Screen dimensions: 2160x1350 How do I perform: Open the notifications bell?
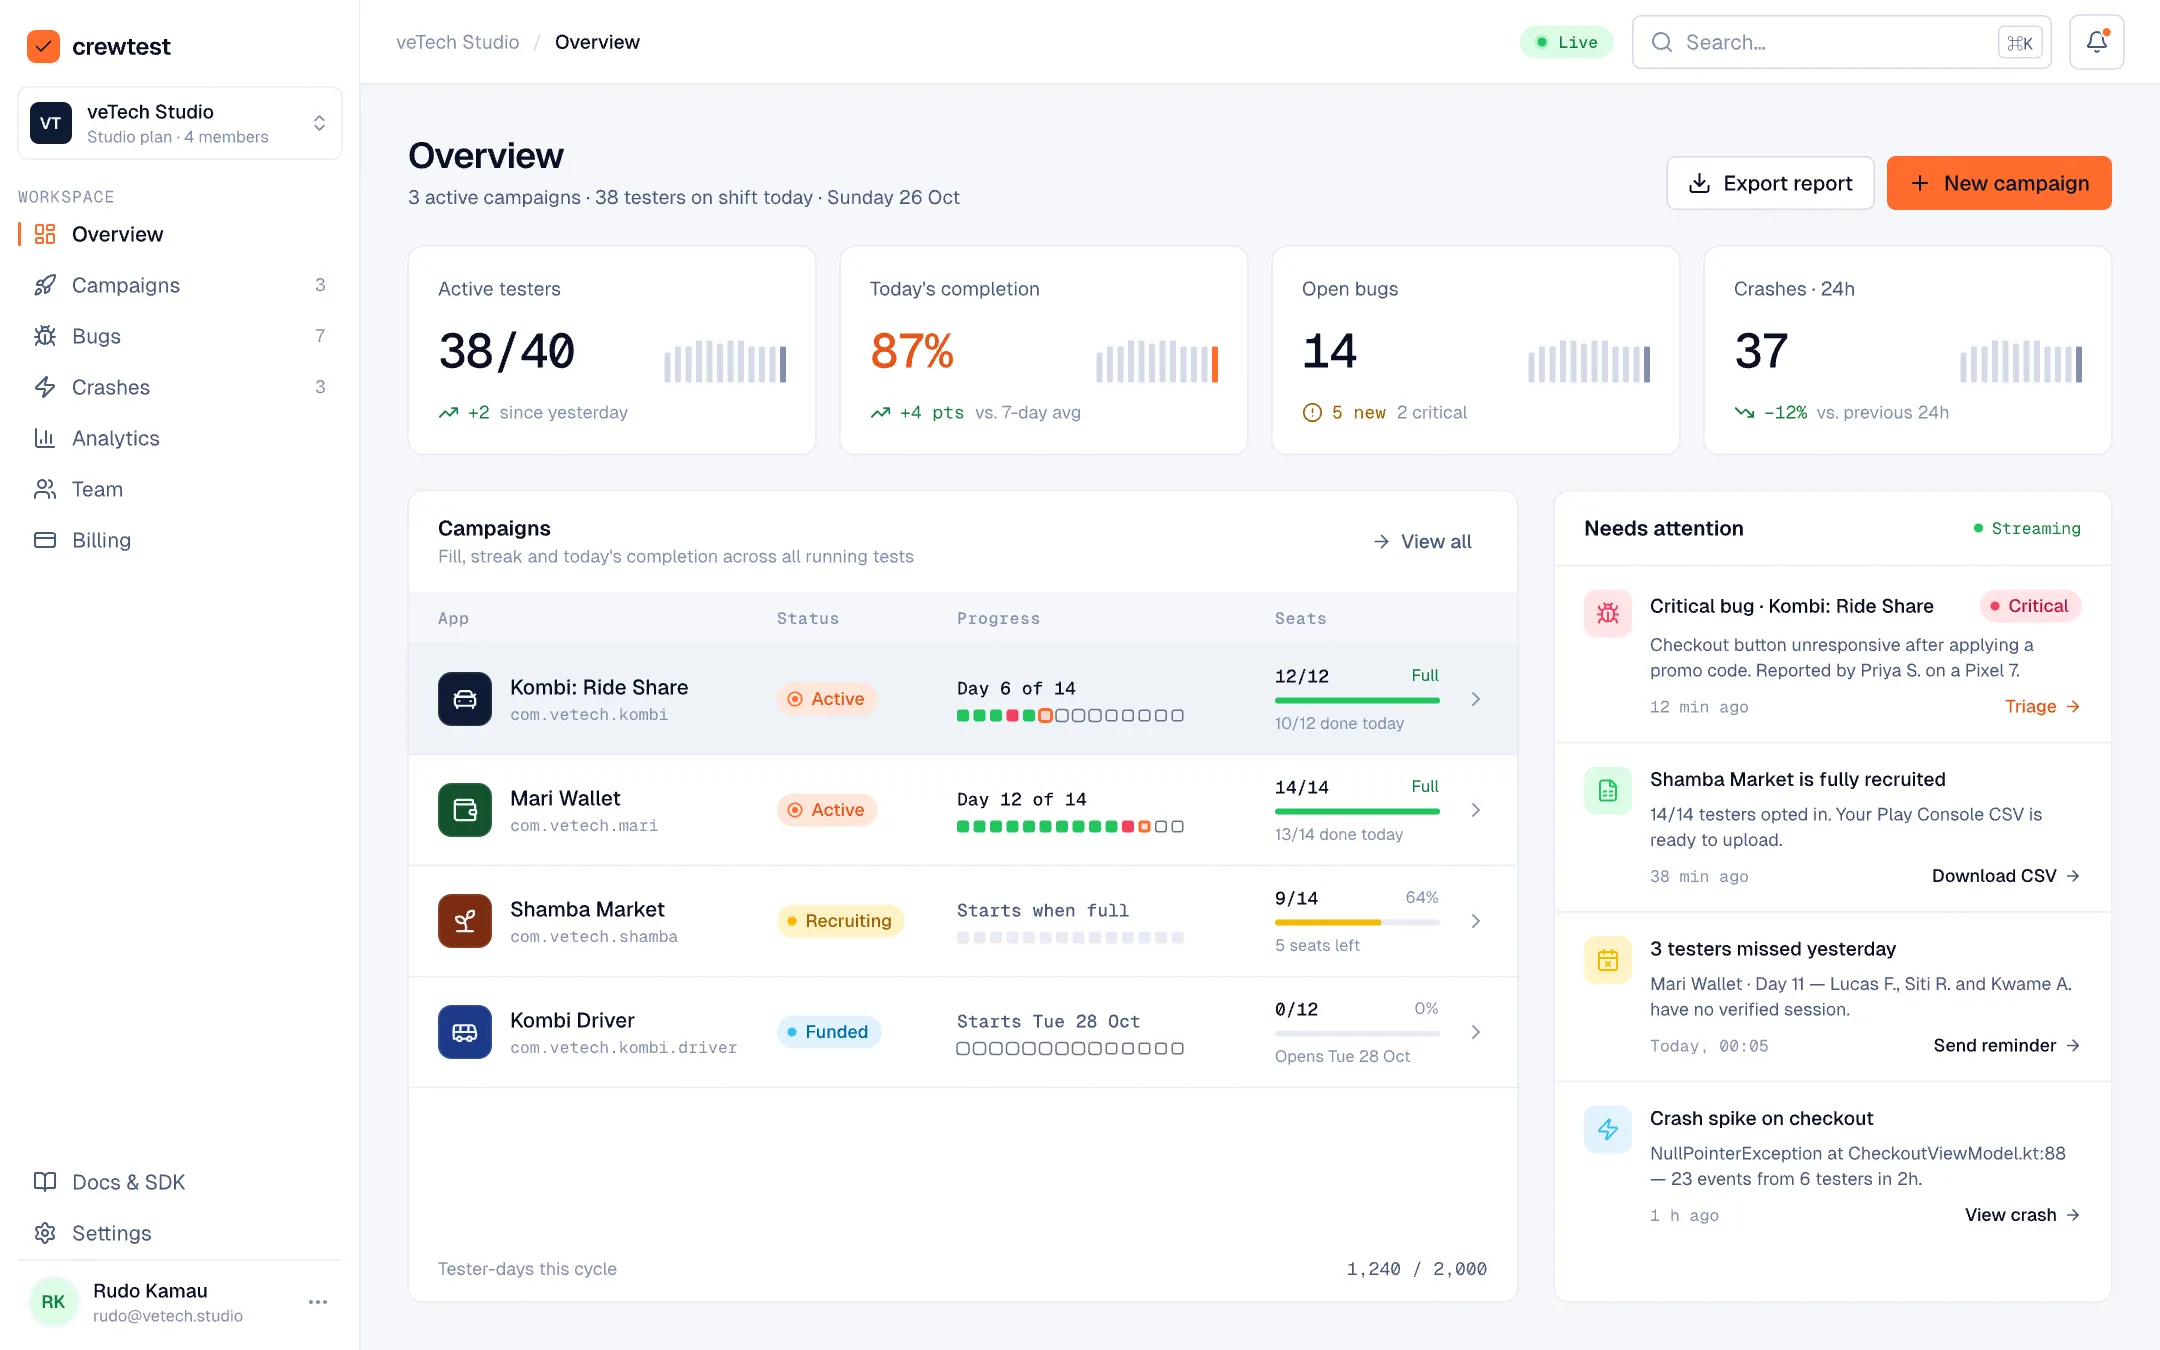2096,42
